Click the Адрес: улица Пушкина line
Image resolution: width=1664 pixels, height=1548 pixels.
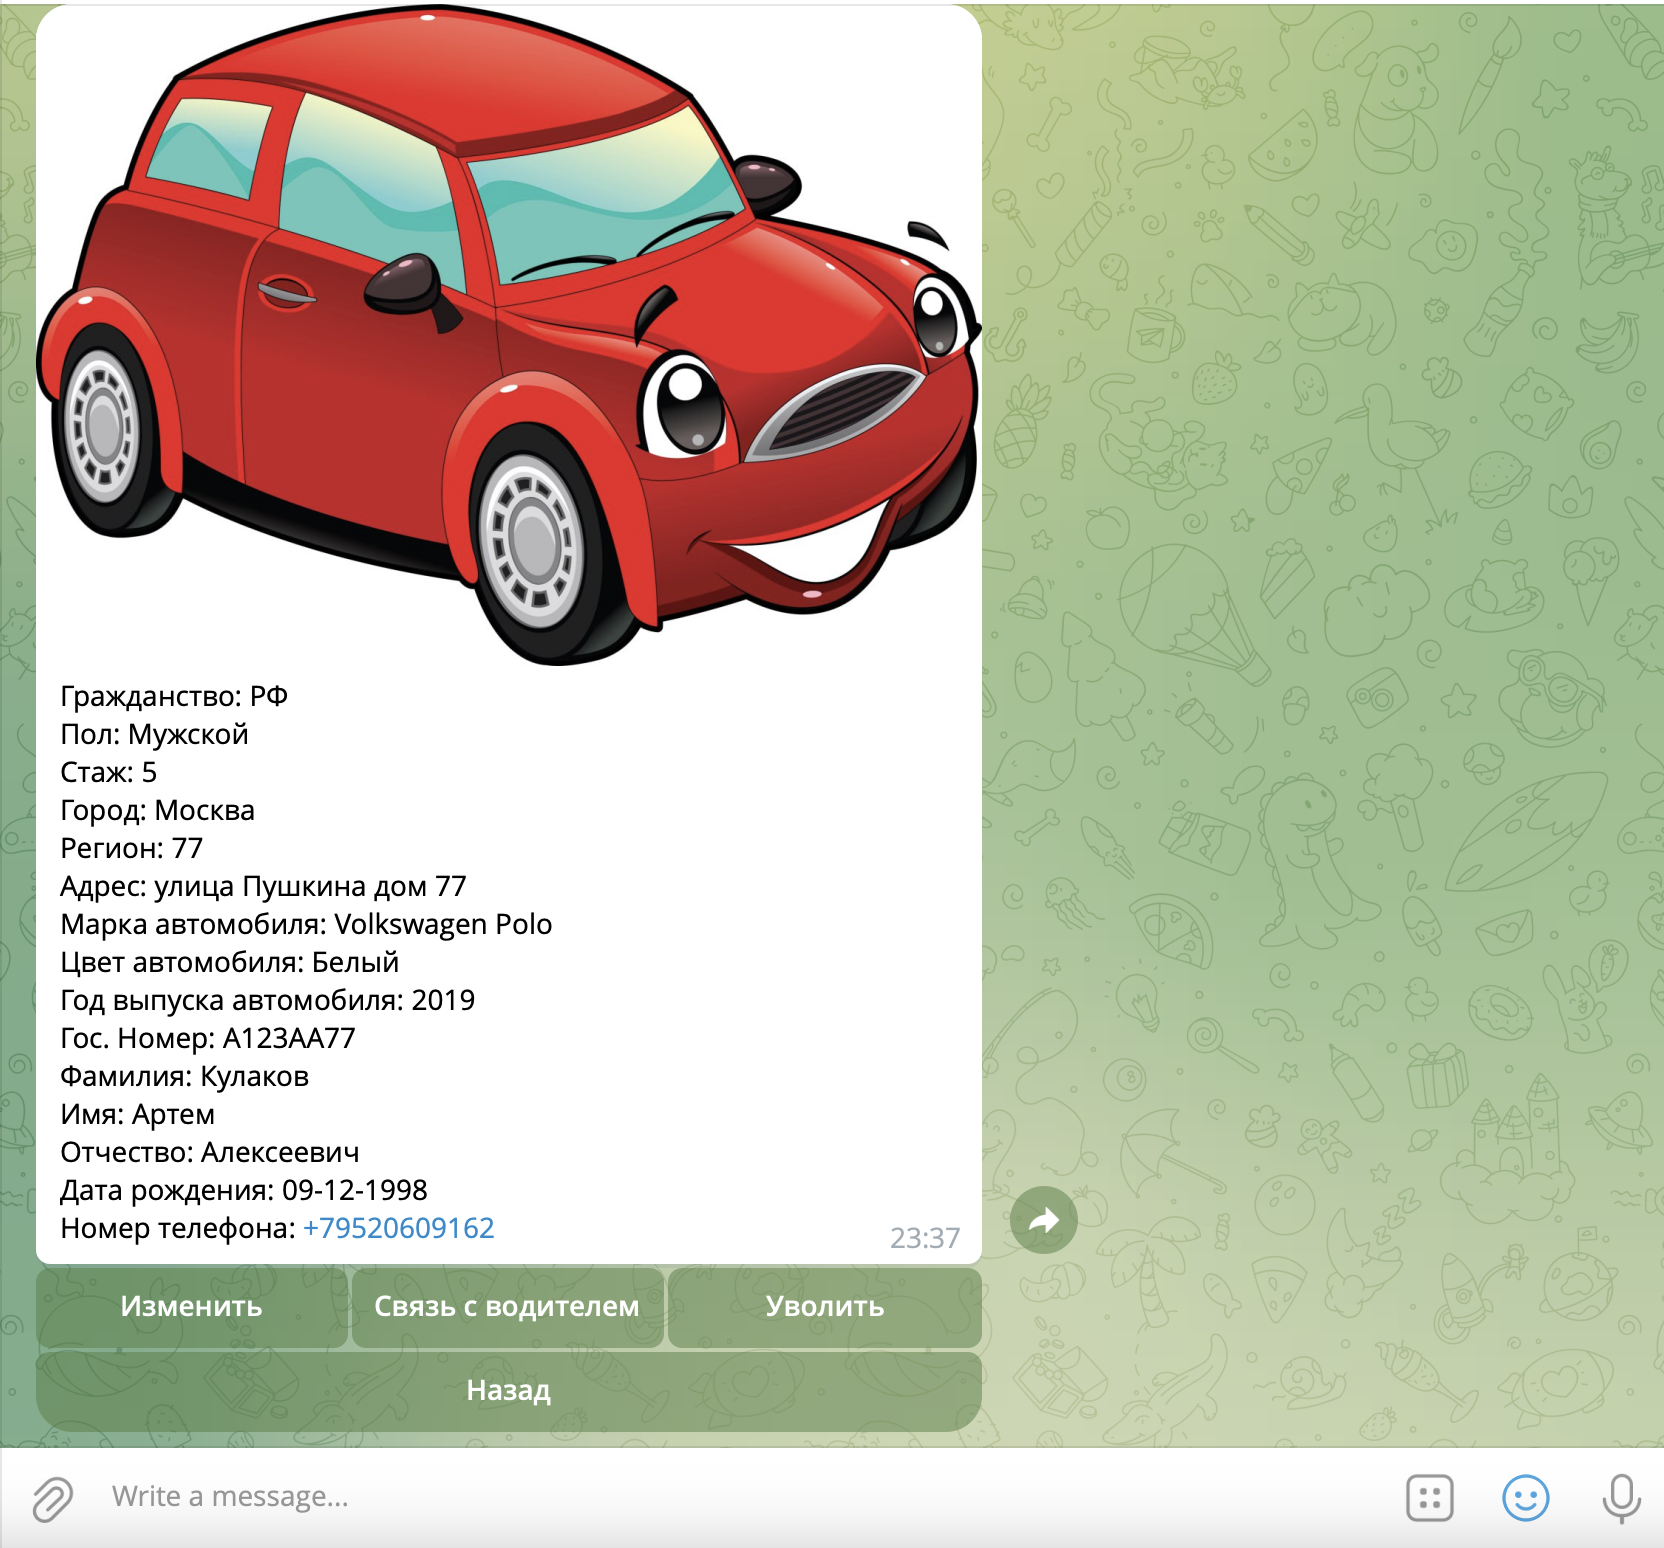click(x=263, y=886)
